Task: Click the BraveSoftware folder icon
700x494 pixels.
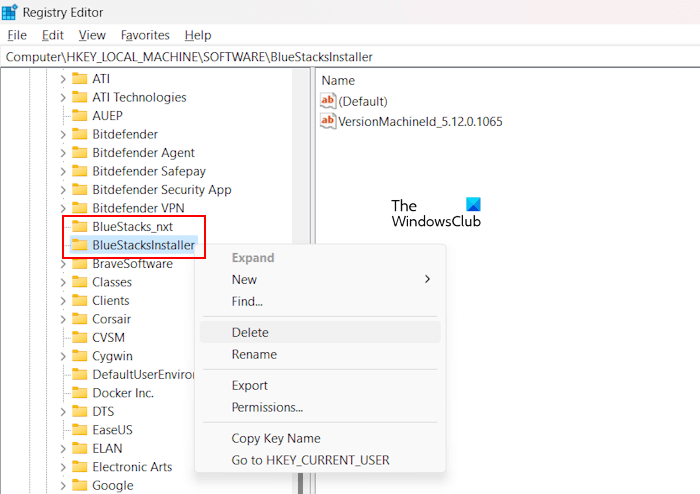Action: 79,263
